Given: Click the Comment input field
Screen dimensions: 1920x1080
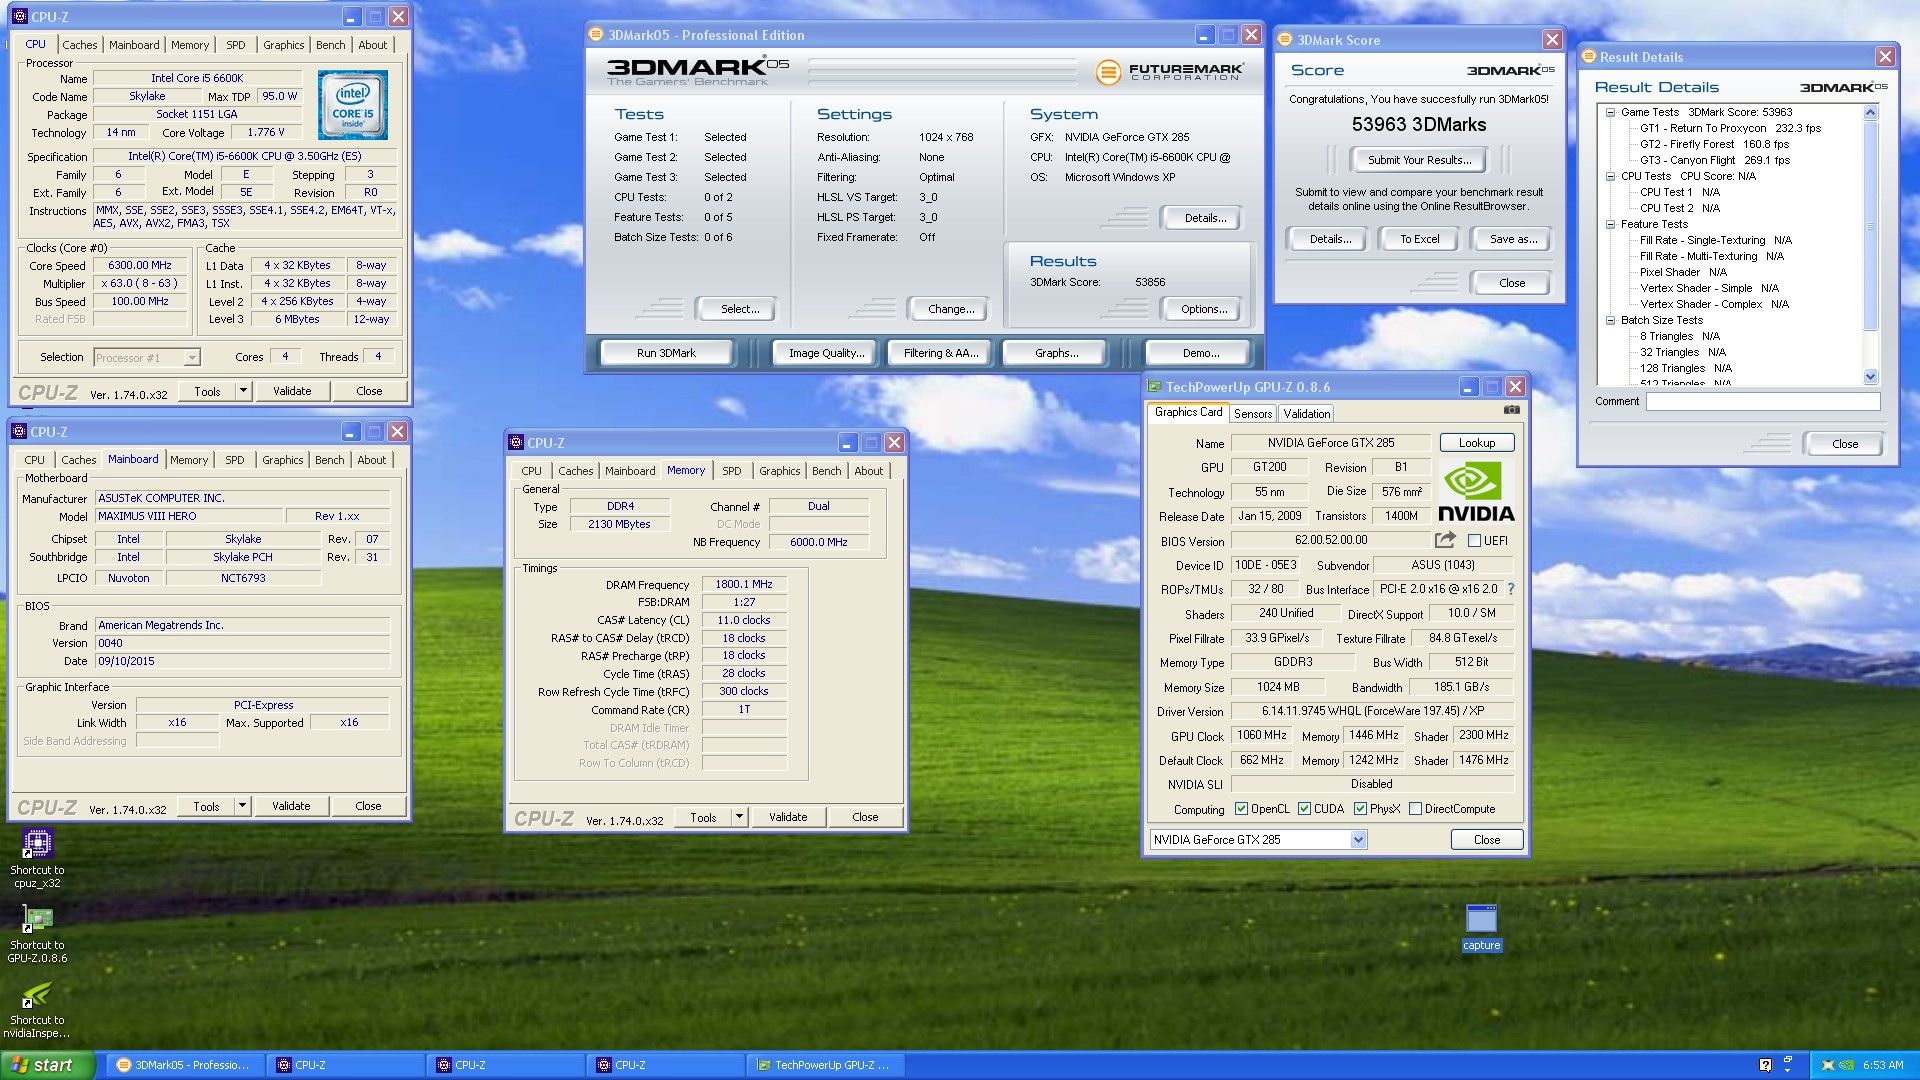Looking at the screenshot, I should pos(1763,401).
